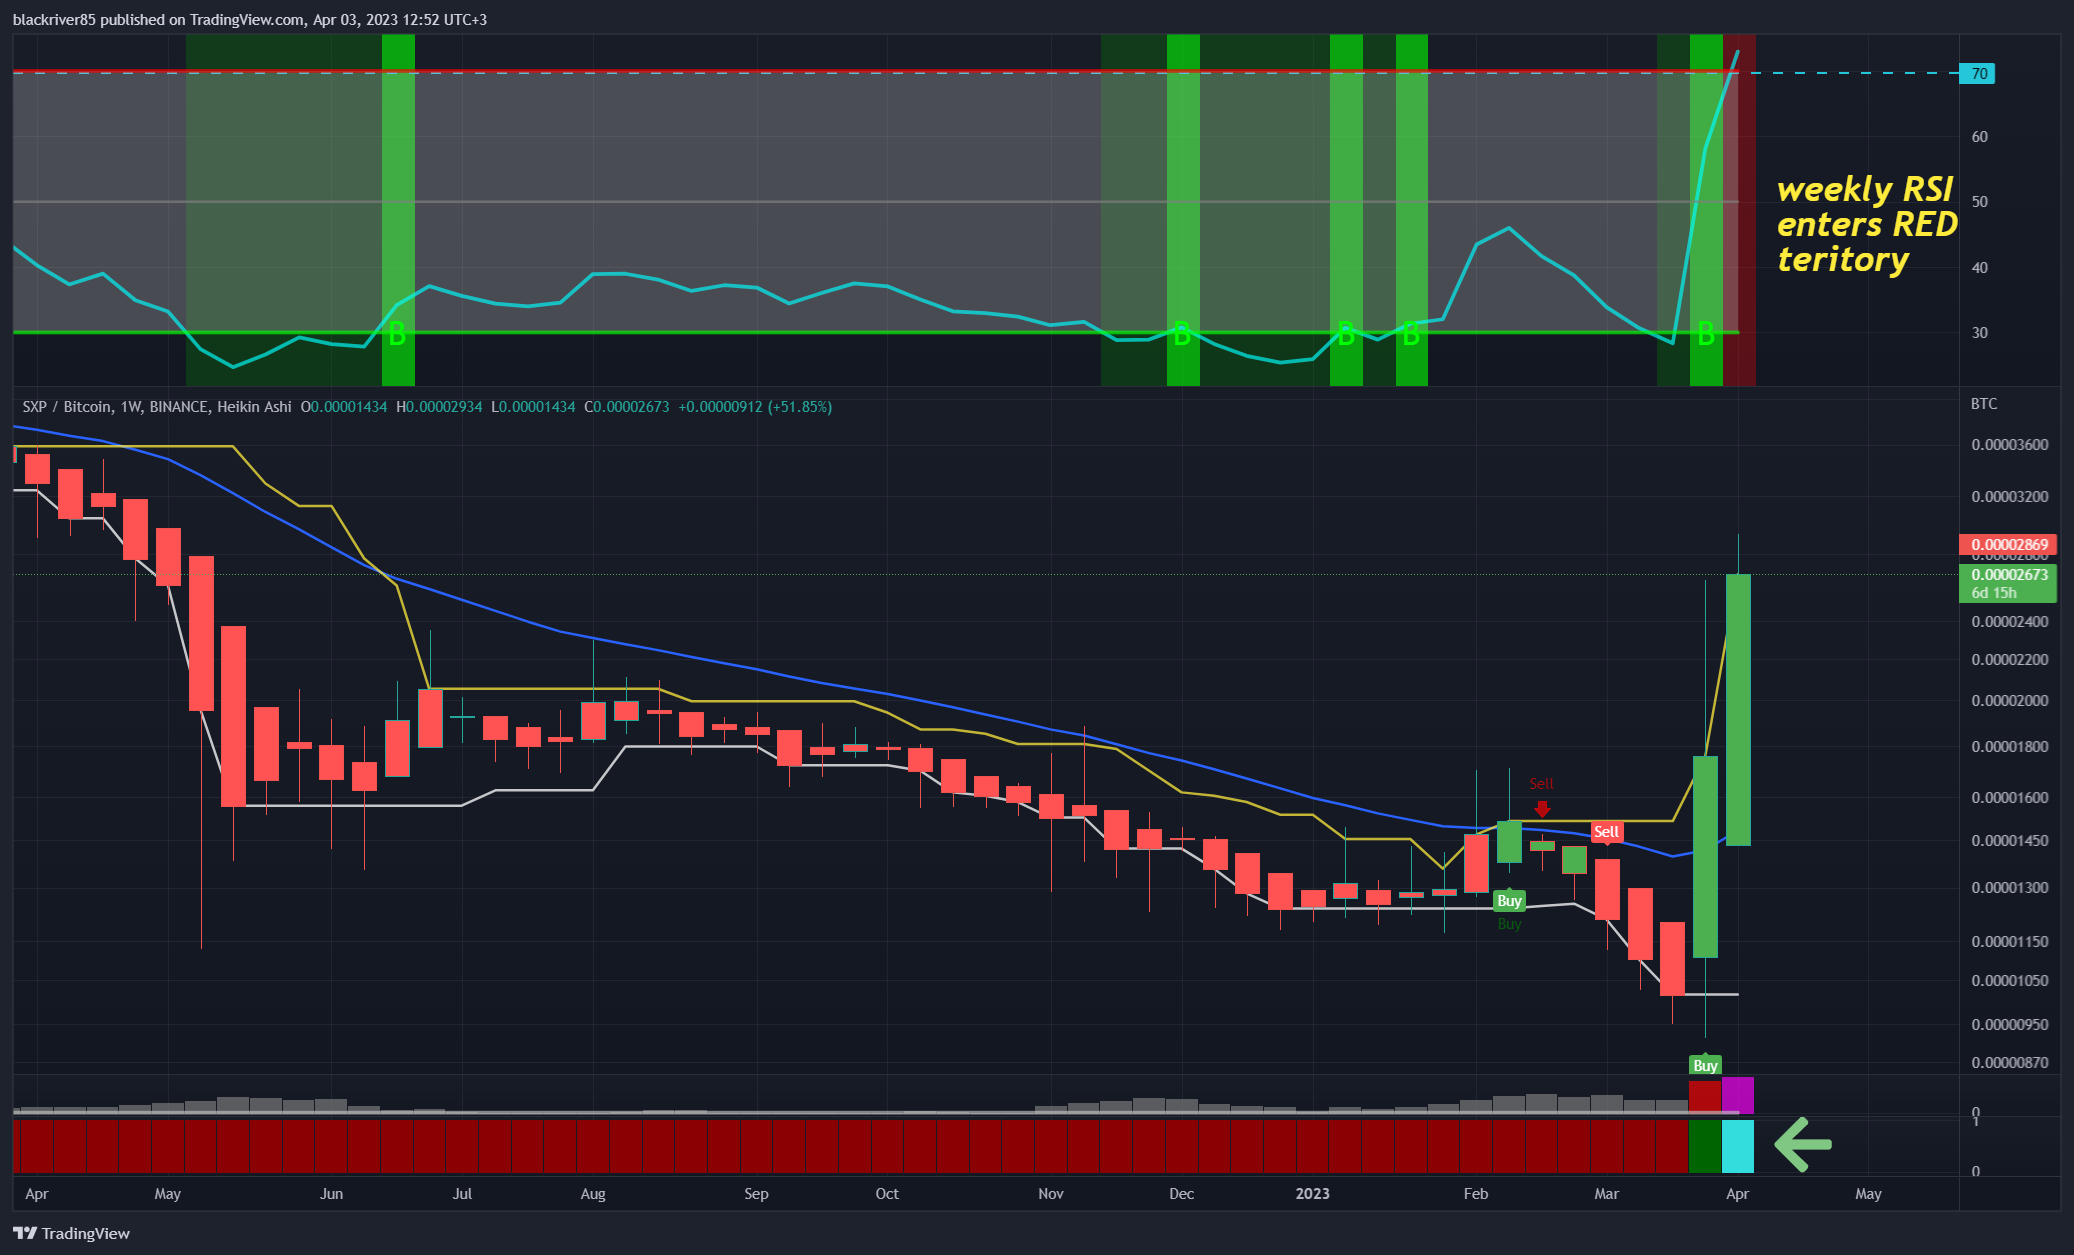This screenshot has width=2074, height=1255.
Task: Click the BTC currency label on the price axis
Action: point(1984,404)
